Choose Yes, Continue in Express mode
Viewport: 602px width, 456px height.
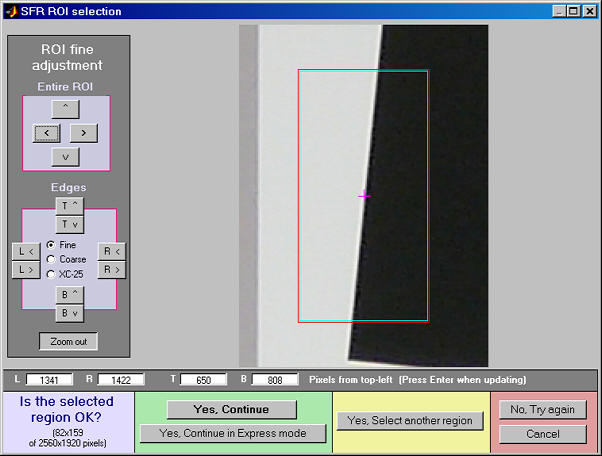point(233,433)
